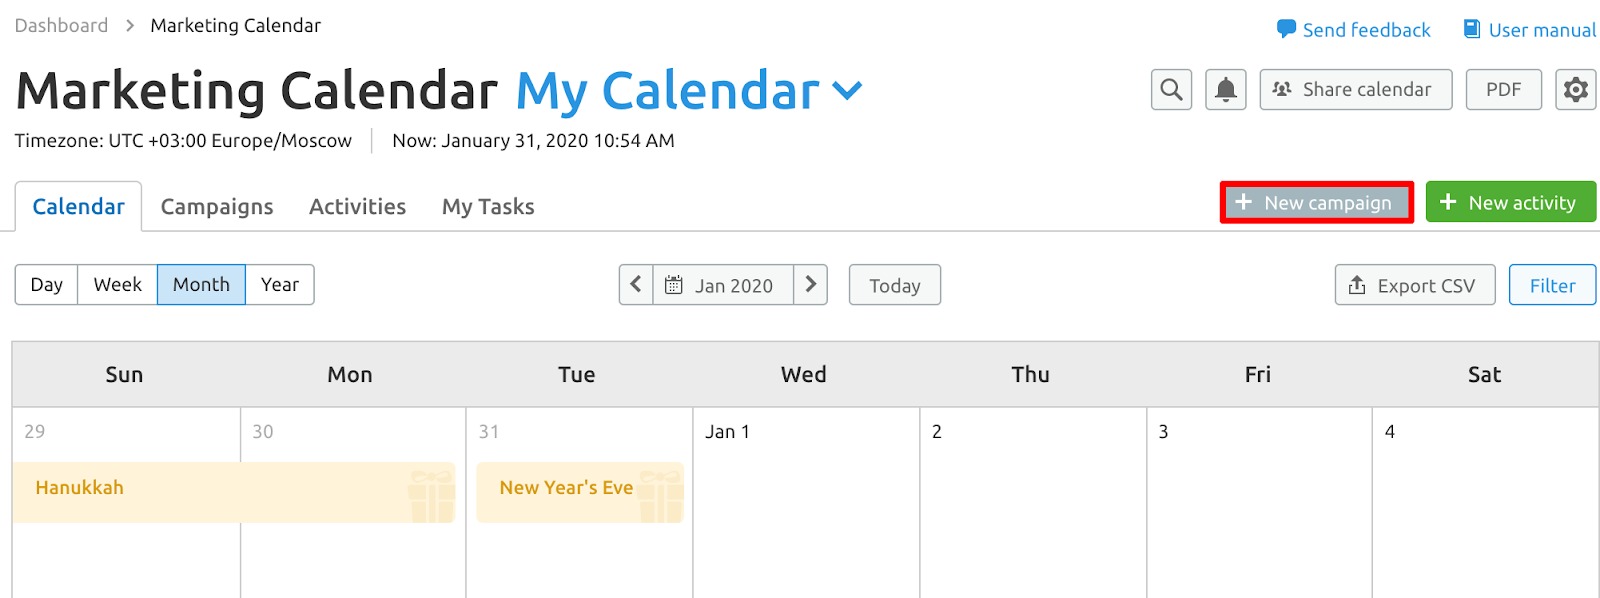The height and width of the screenshot is (598, 1600).
Task: Go to previous month arrow
Action: 636,285
